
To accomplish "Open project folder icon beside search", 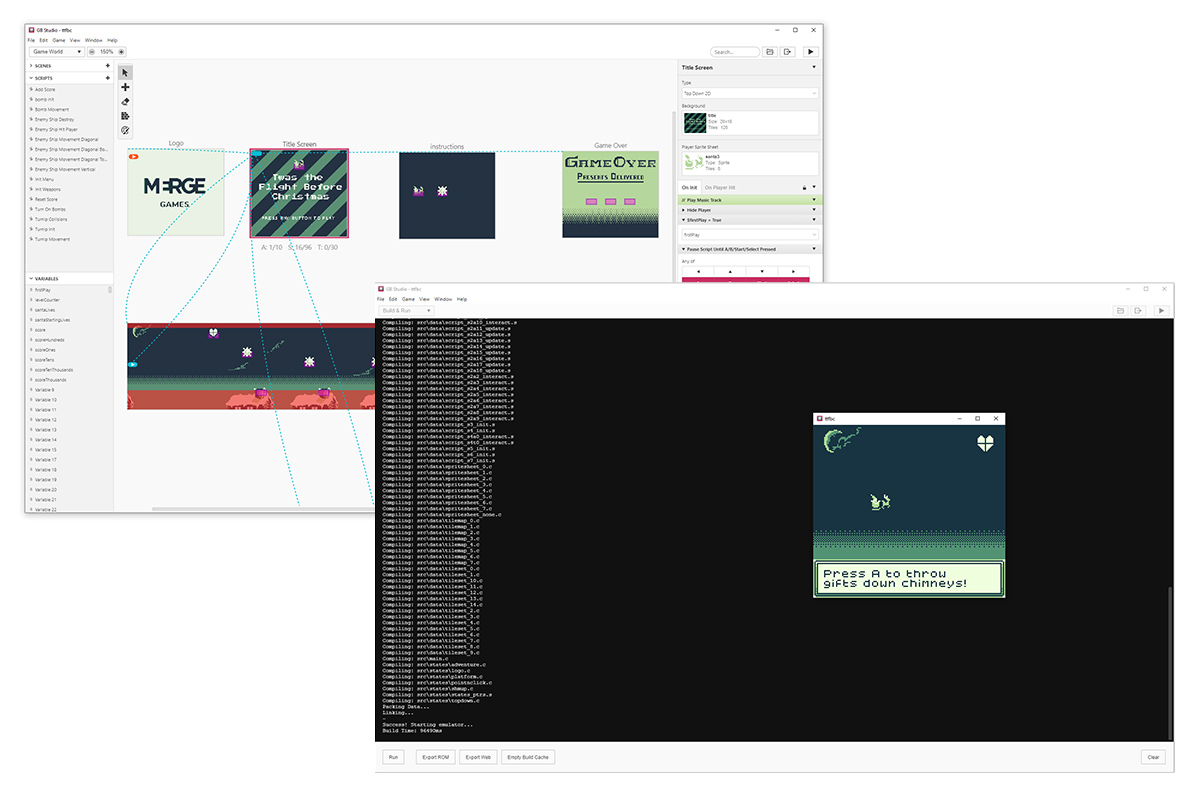I will [769, 51].
